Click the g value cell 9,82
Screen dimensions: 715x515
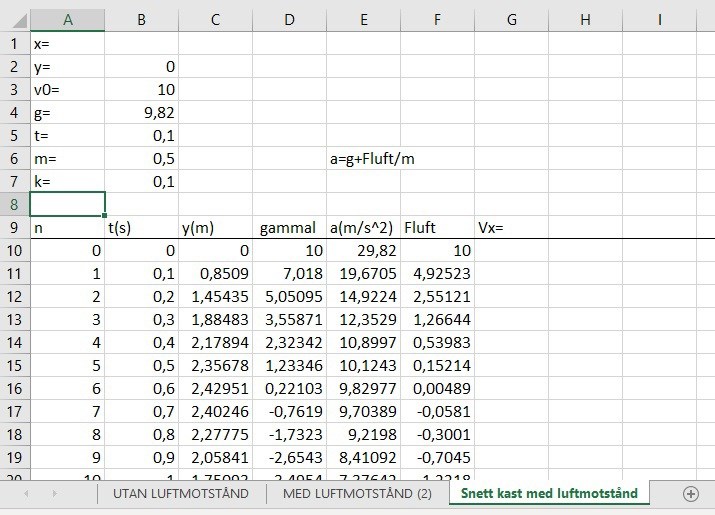[x=142, y=113]
